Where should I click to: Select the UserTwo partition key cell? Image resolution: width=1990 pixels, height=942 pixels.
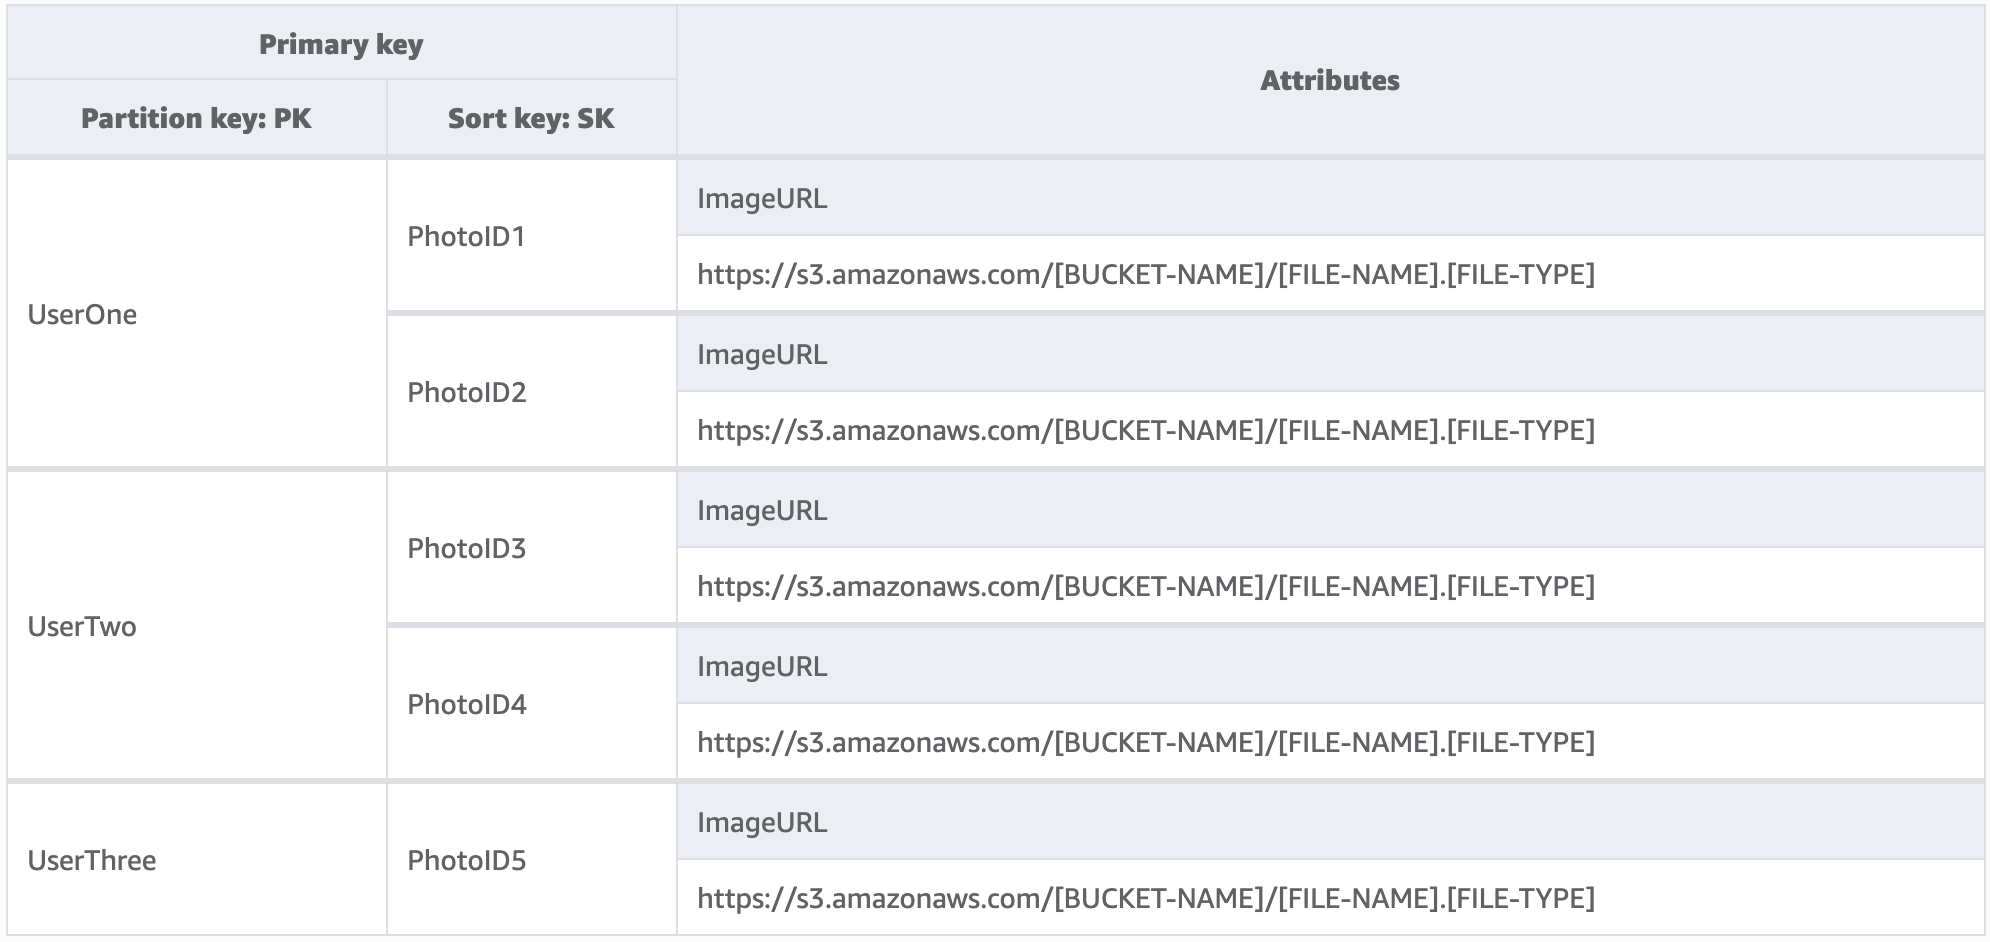83,627
